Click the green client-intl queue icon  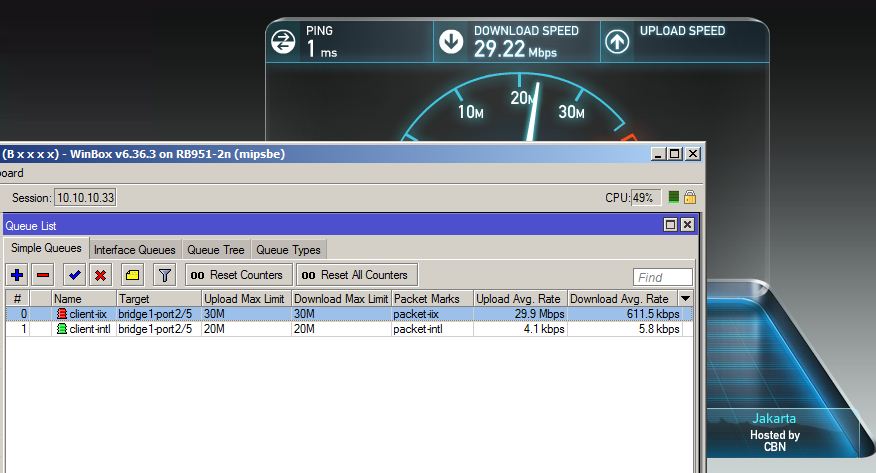point(61,329)
